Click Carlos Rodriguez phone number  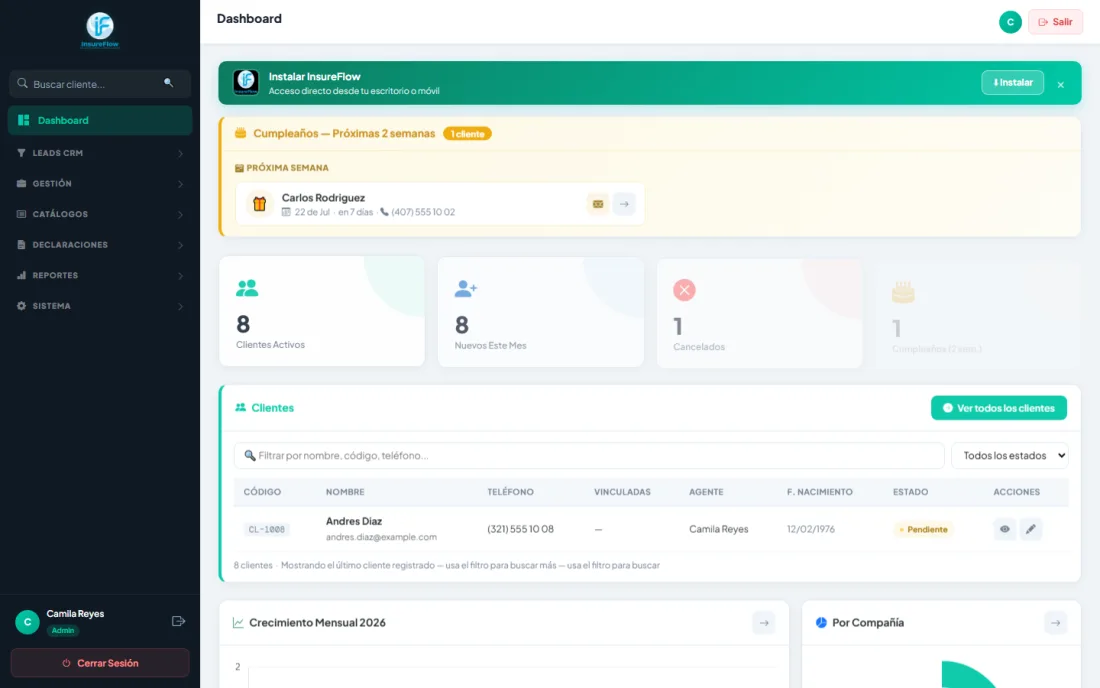point(423,212)
